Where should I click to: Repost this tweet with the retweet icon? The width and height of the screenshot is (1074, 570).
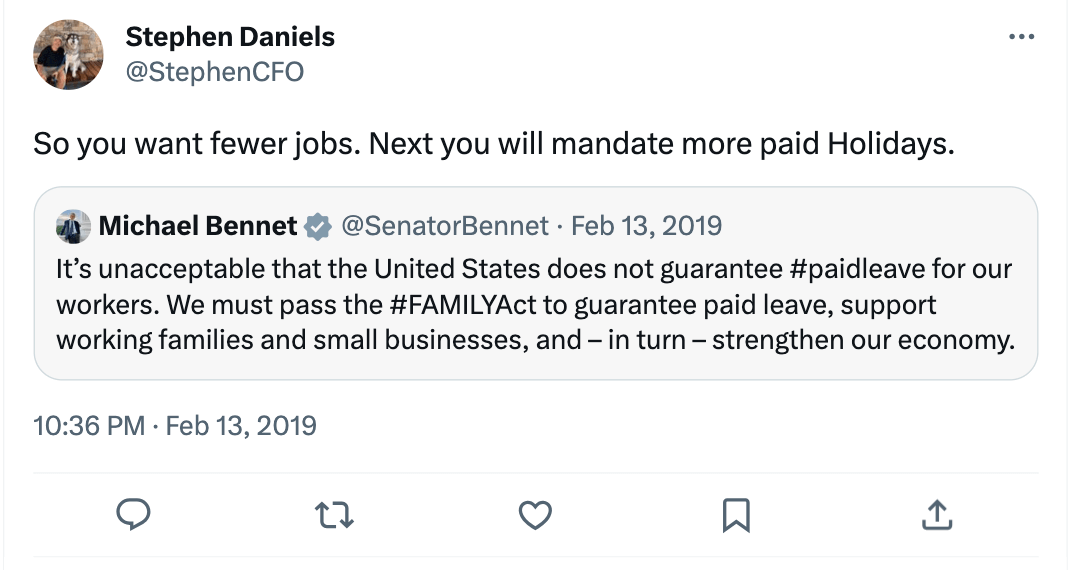coord(334,515)
